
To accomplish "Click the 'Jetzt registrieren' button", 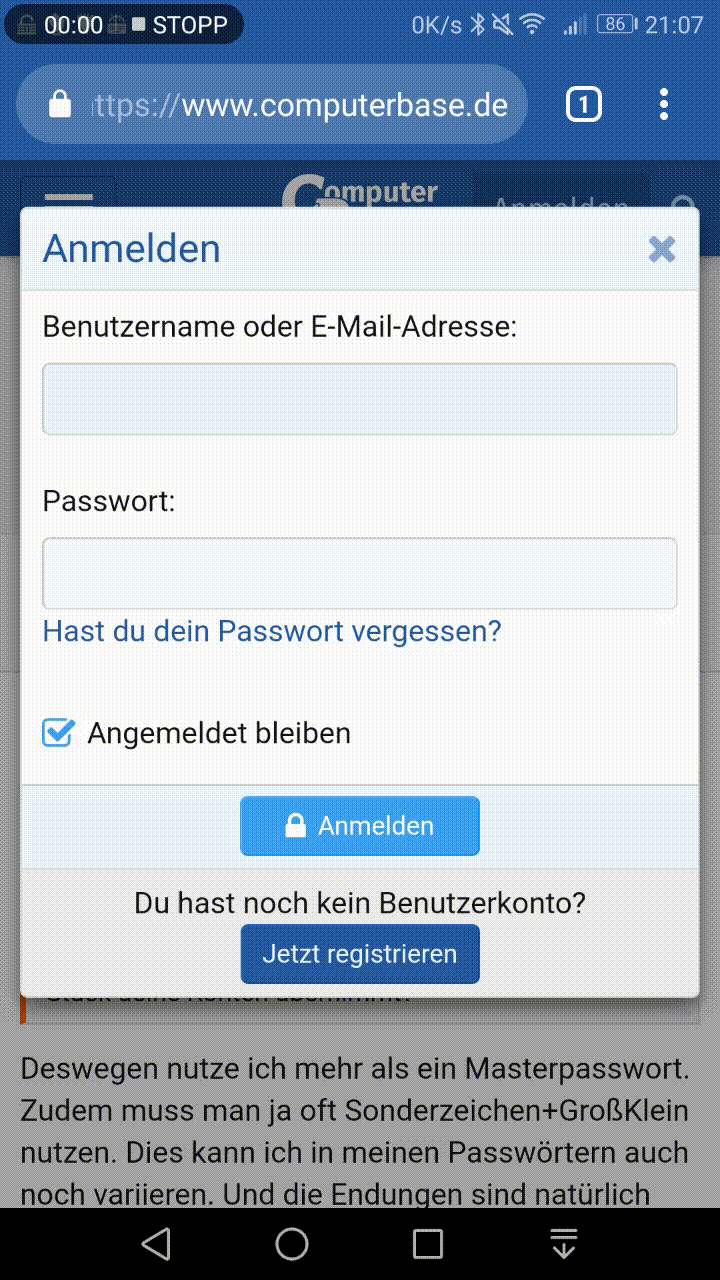I will coord(360,954).
